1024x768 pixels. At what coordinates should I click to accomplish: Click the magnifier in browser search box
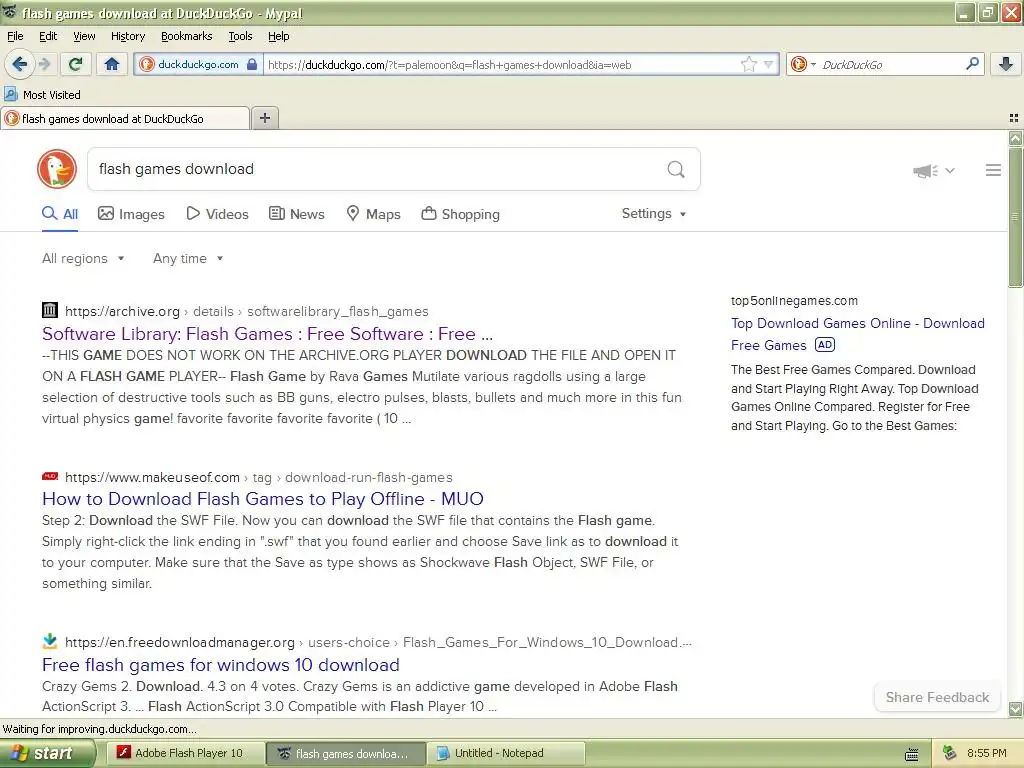pyautogui.click(x=972, y=64)
